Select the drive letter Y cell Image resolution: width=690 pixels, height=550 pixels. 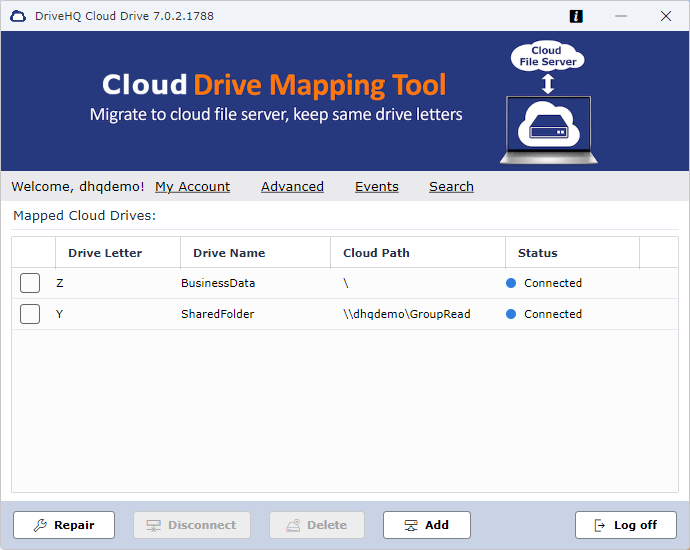60,314
